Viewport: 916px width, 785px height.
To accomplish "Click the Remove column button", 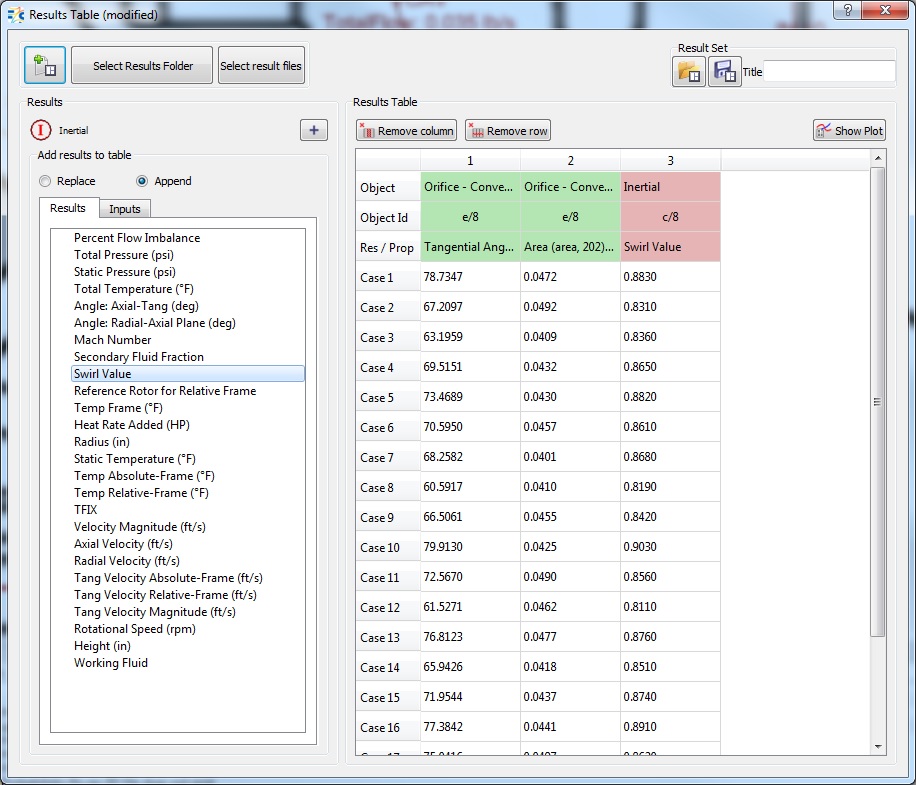I will click(406, 131).
